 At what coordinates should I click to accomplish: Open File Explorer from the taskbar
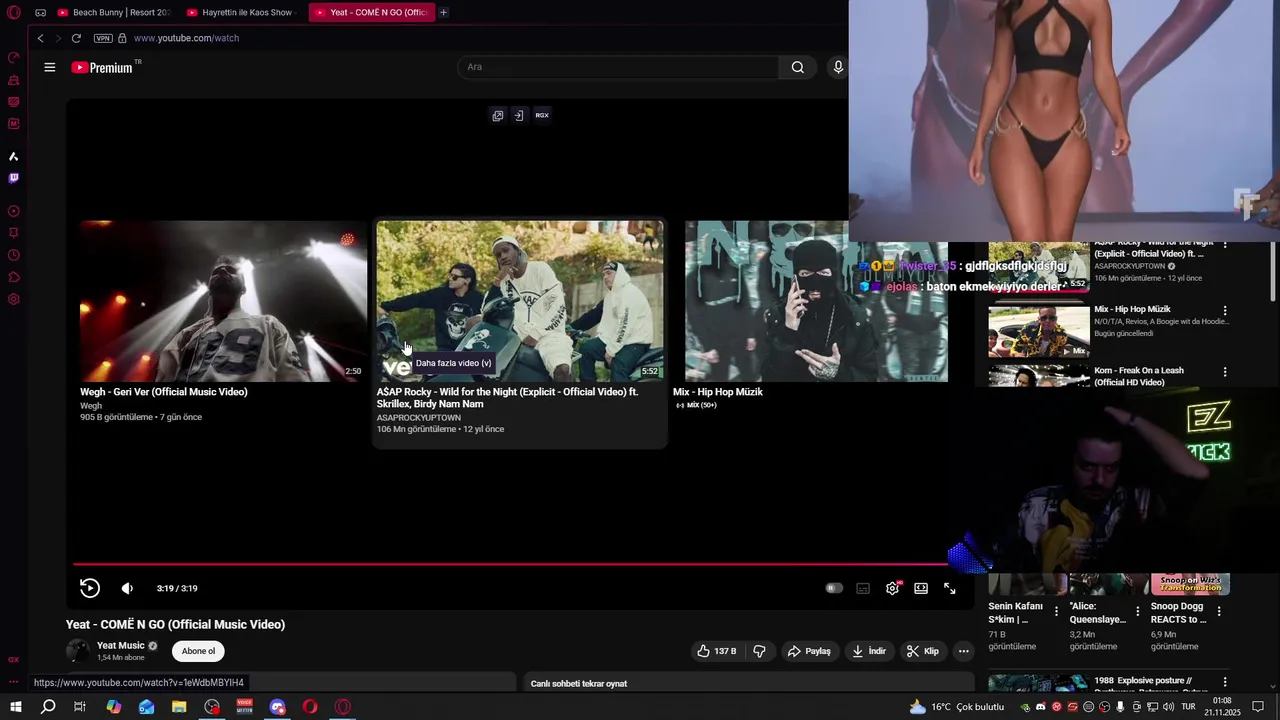coord(179,707)
